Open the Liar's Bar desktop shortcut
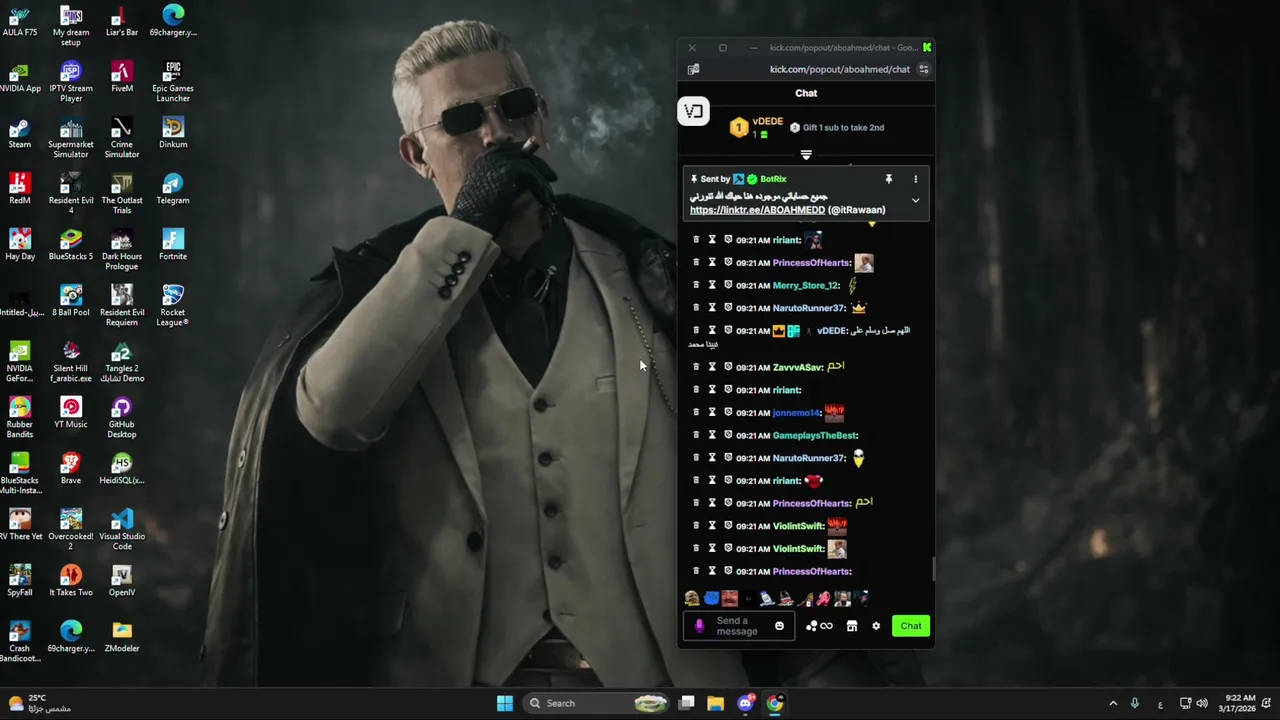Image resolution: width=1280 pixels, height=720 pixels. pyautogui.click(x=122, y=21)
